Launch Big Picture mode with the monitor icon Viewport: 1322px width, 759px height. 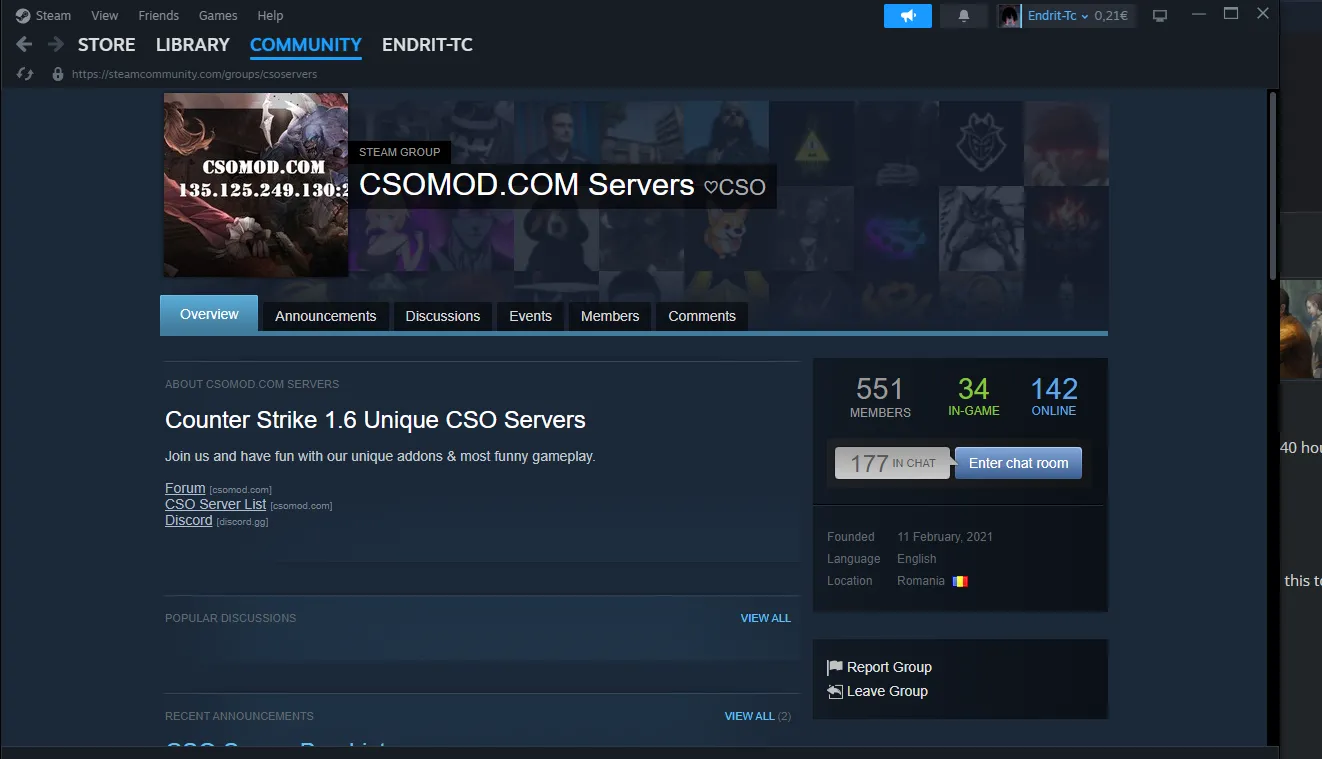(1160, 16)
